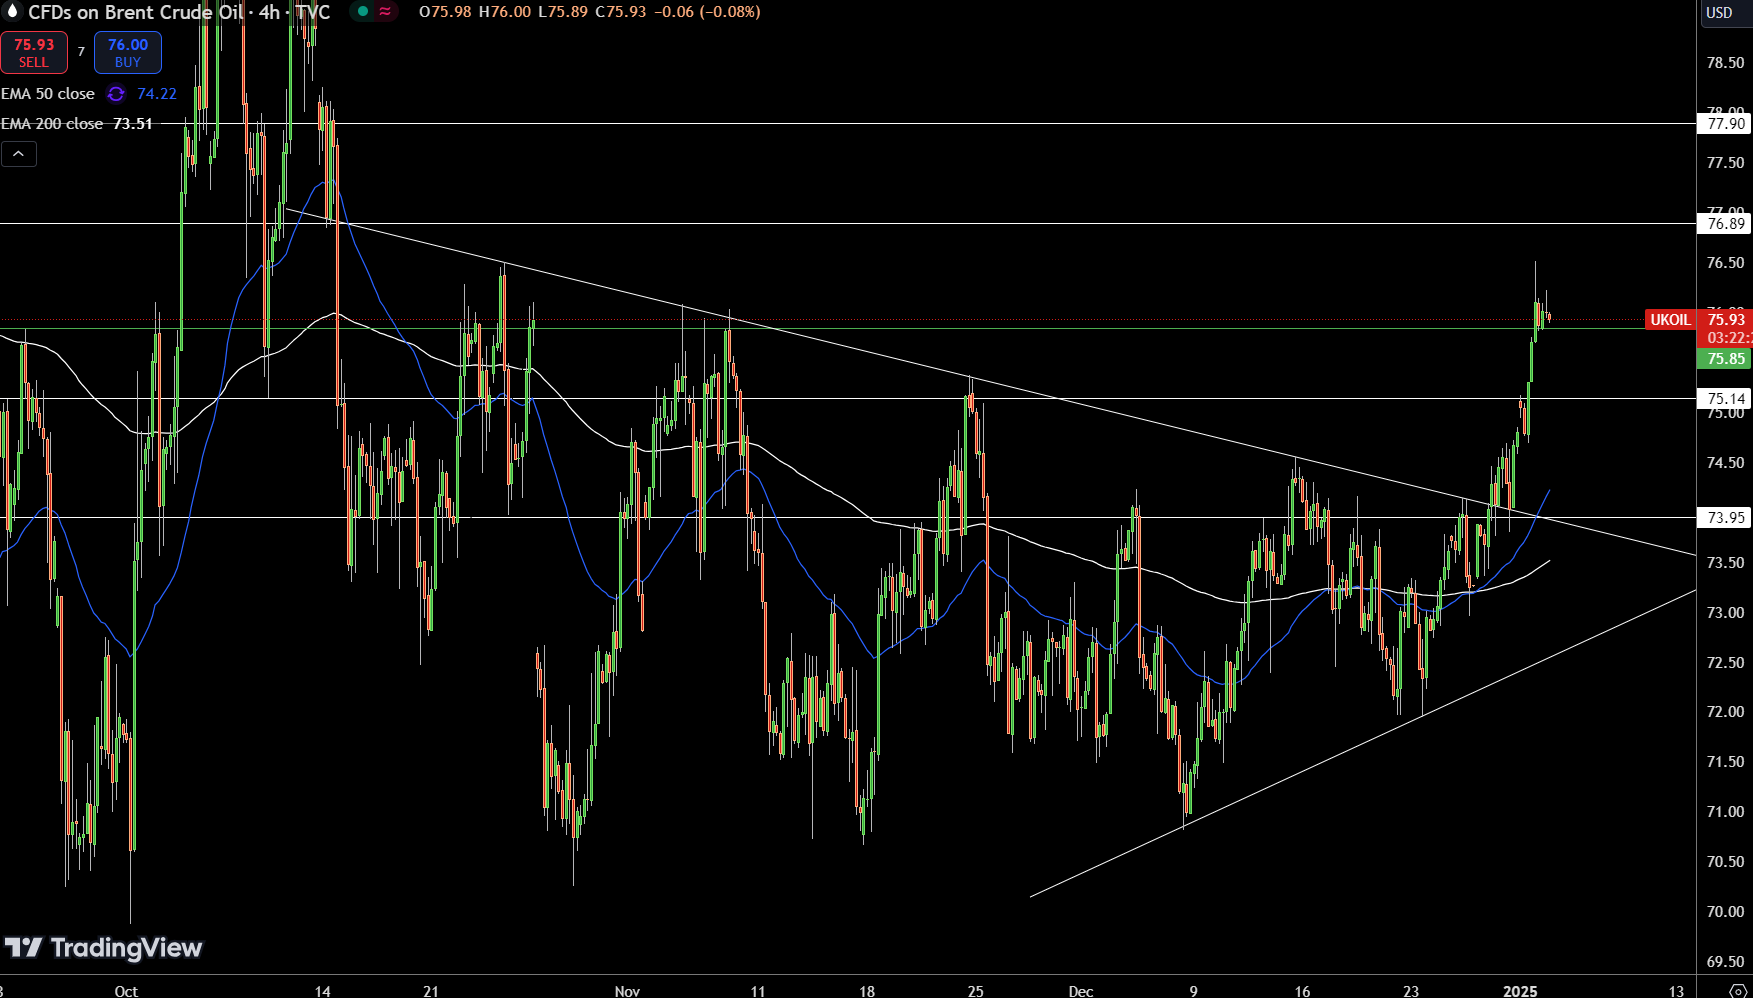The image size is (1753, 998).
Task: Click the 16 date label on time axis
Action: pos(1302,991)
